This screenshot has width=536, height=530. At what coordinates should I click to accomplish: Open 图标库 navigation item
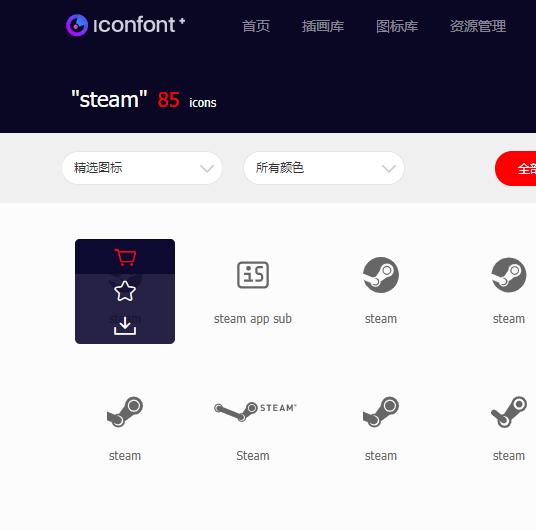397,26
